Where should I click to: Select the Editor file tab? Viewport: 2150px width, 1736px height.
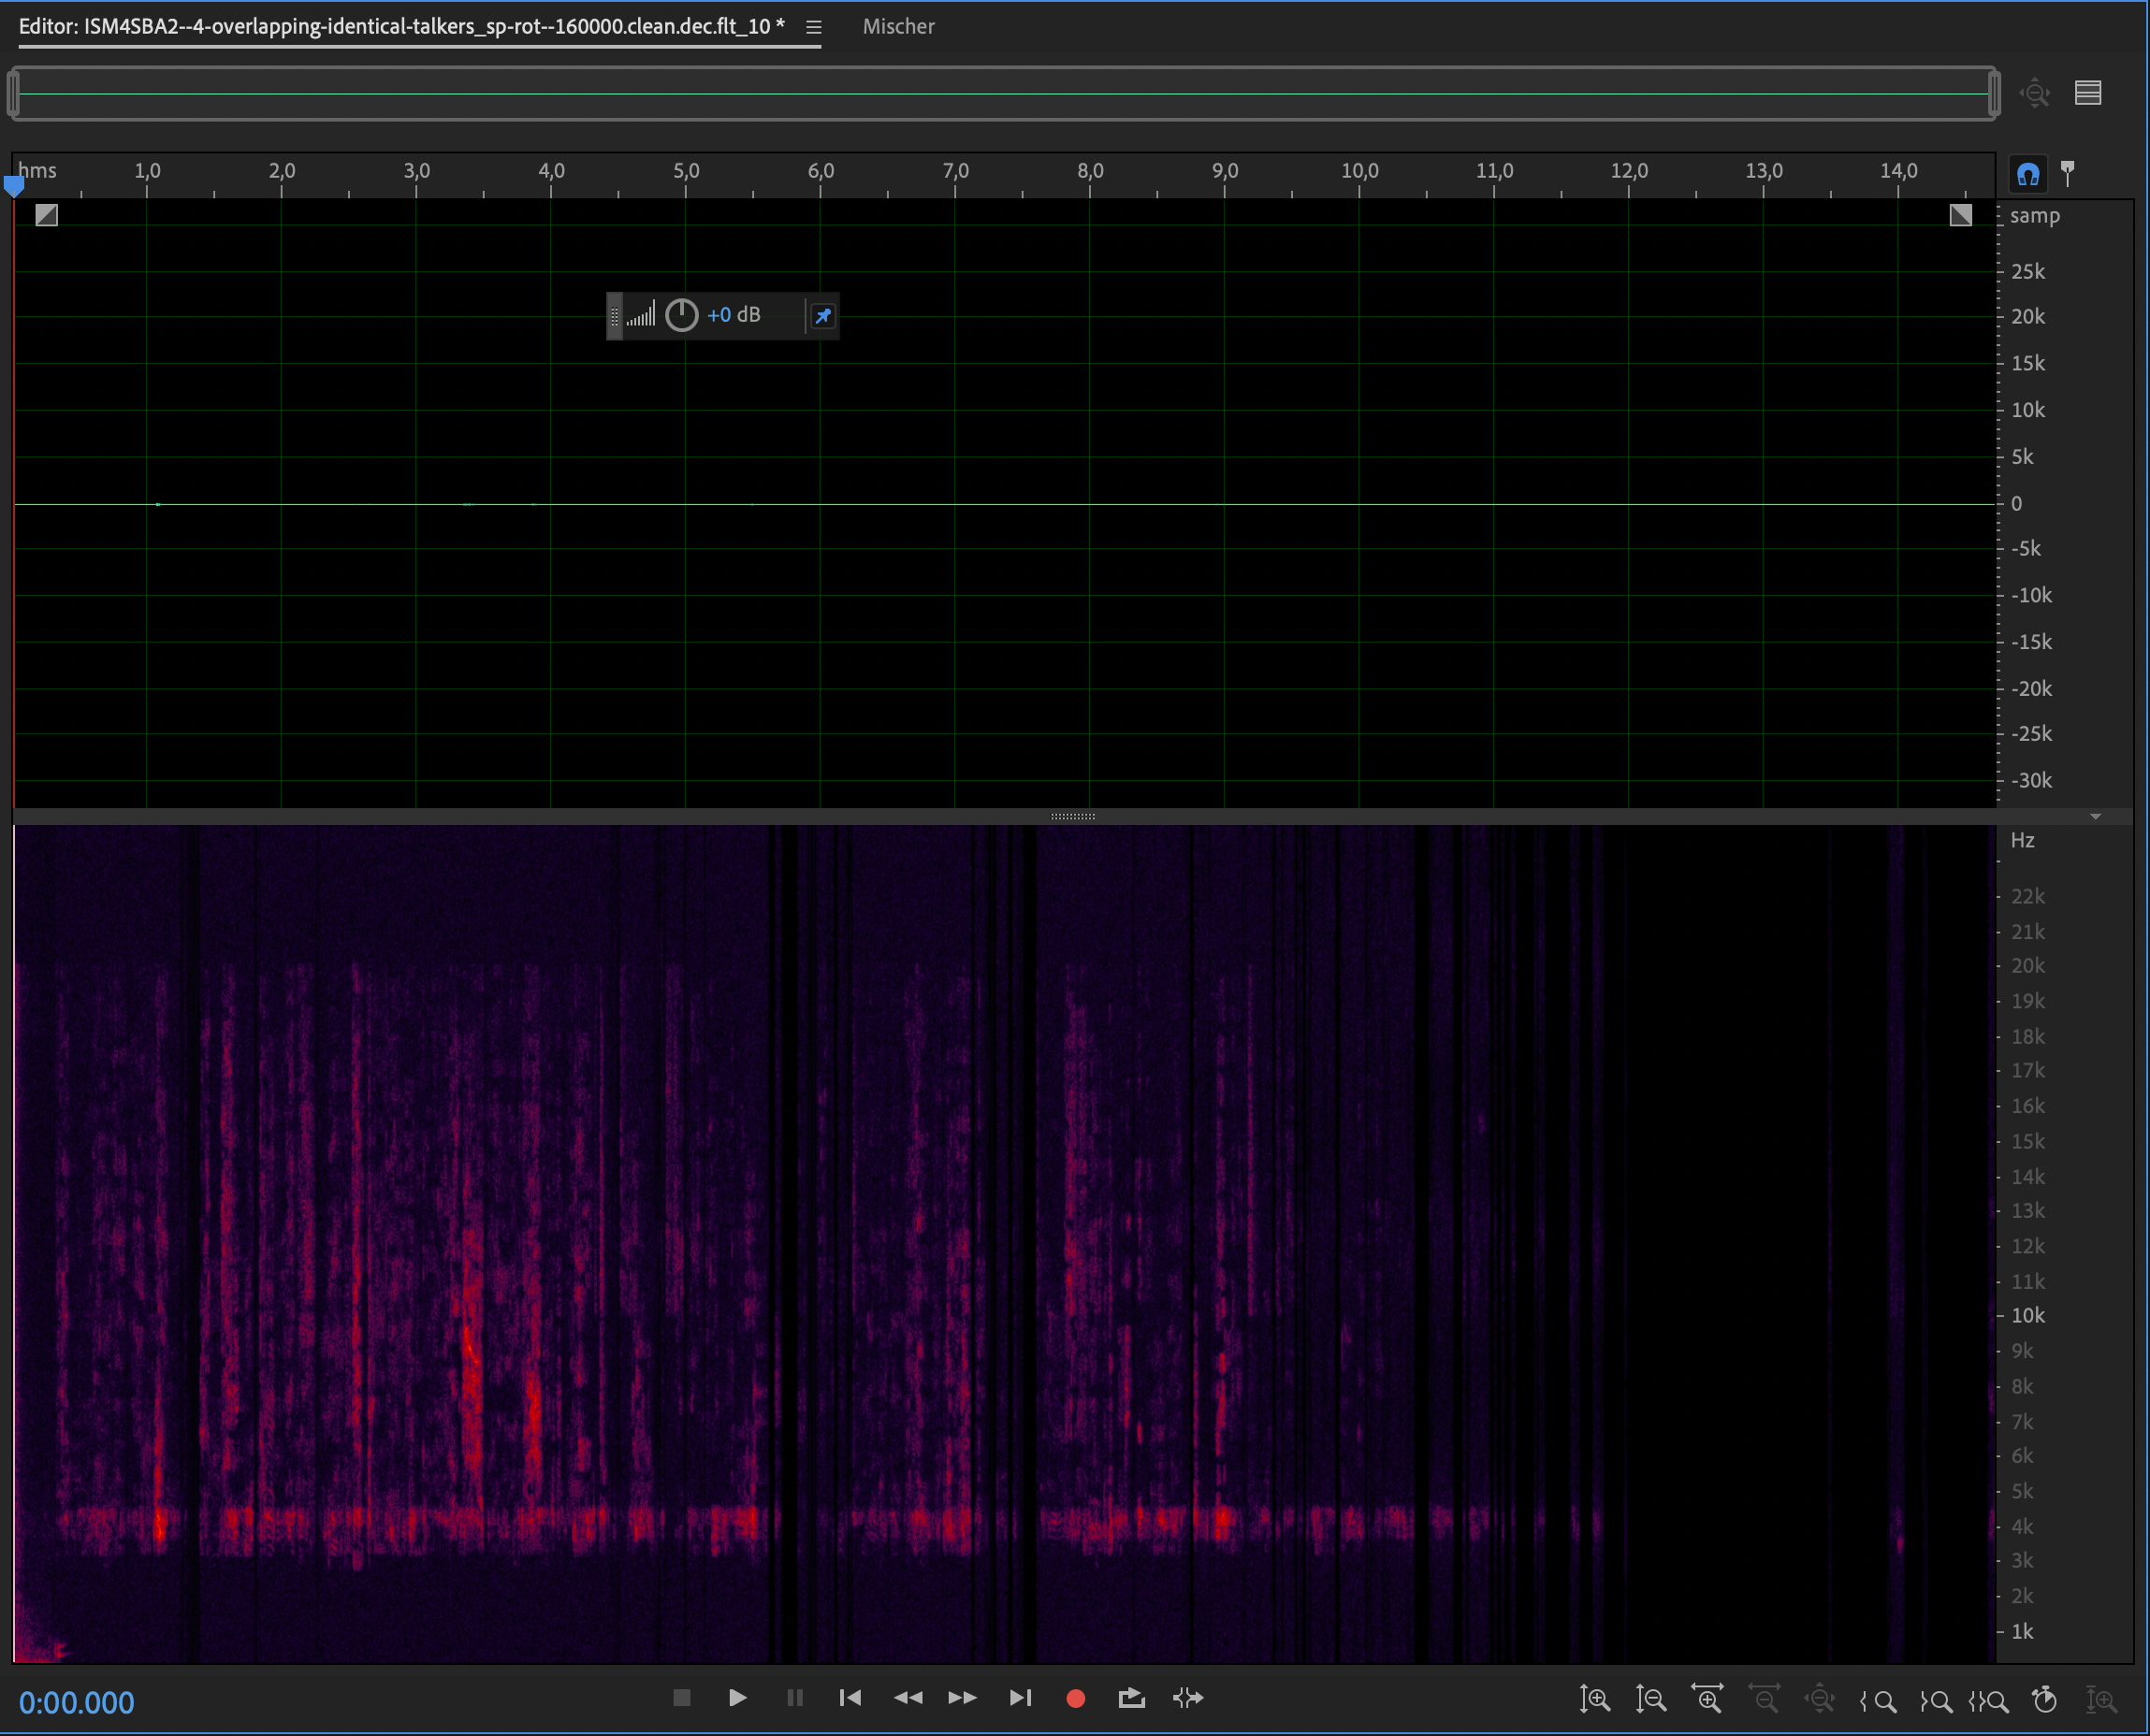click(400, 27)
